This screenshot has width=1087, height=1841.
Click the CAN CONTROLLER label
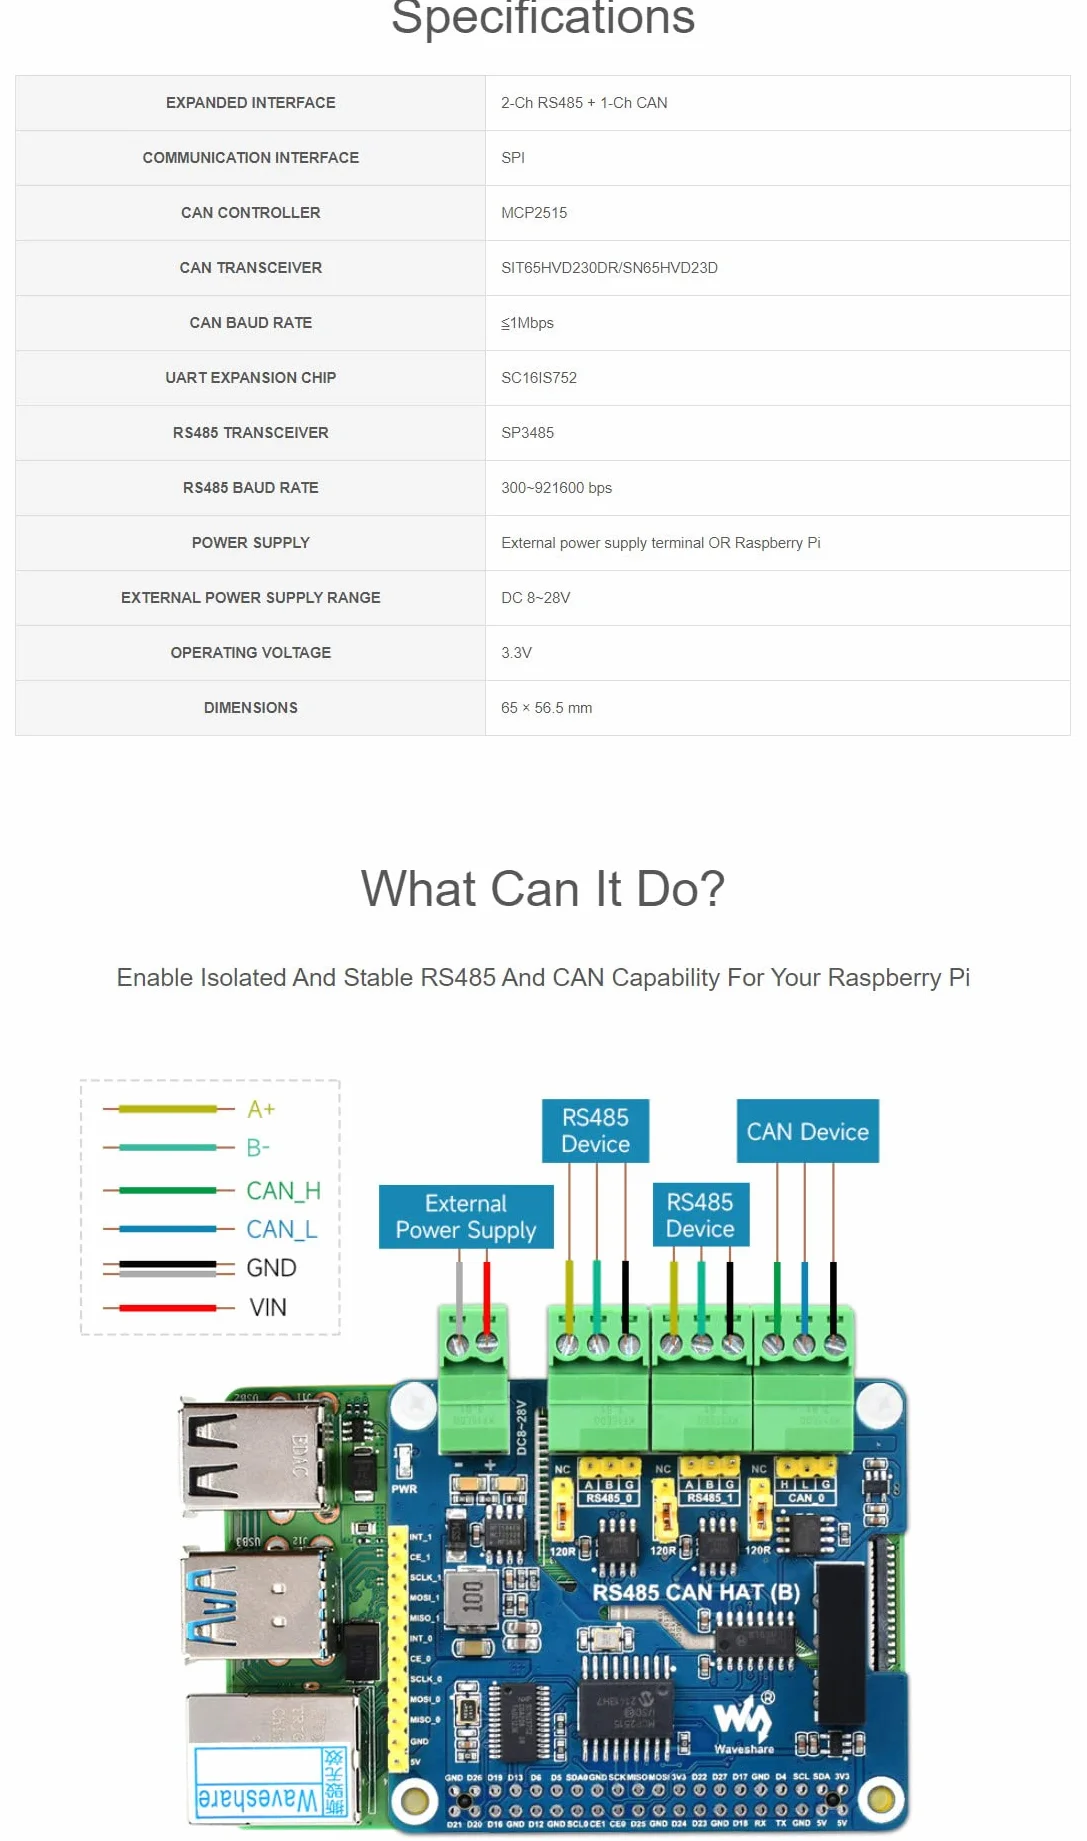[250, 213]
